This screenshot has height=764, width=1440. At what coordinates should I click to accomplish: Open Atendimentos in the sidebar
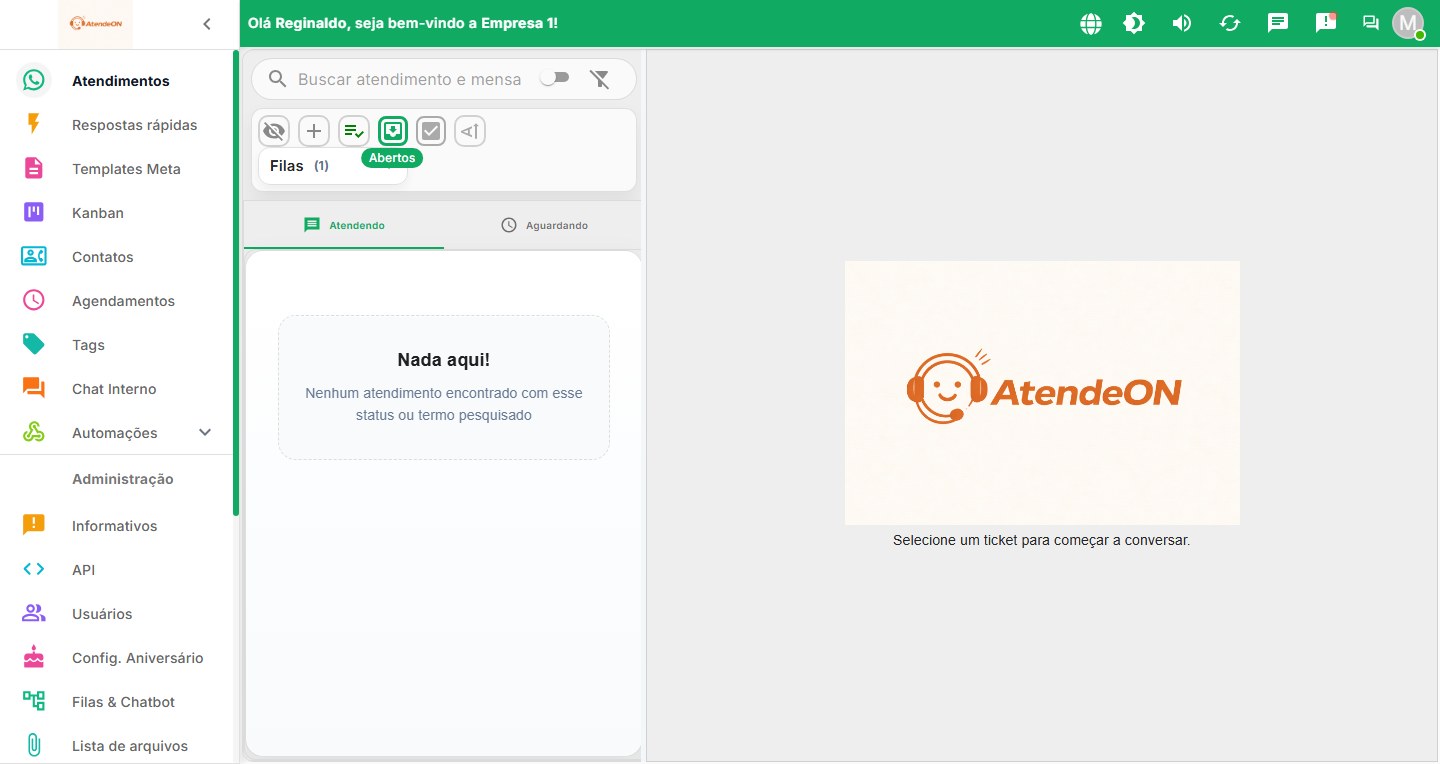[118, 81]
